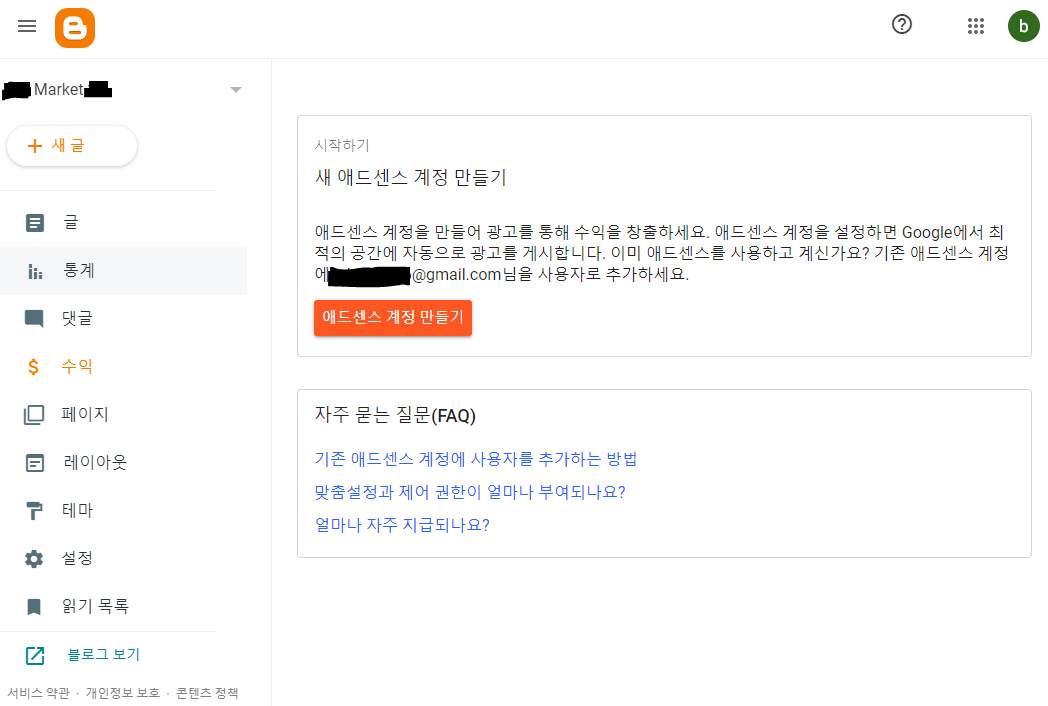Click the 애드센스 계정 만들기 button
The width and height of the screenshot is (1048, 706).
[393, 318]
